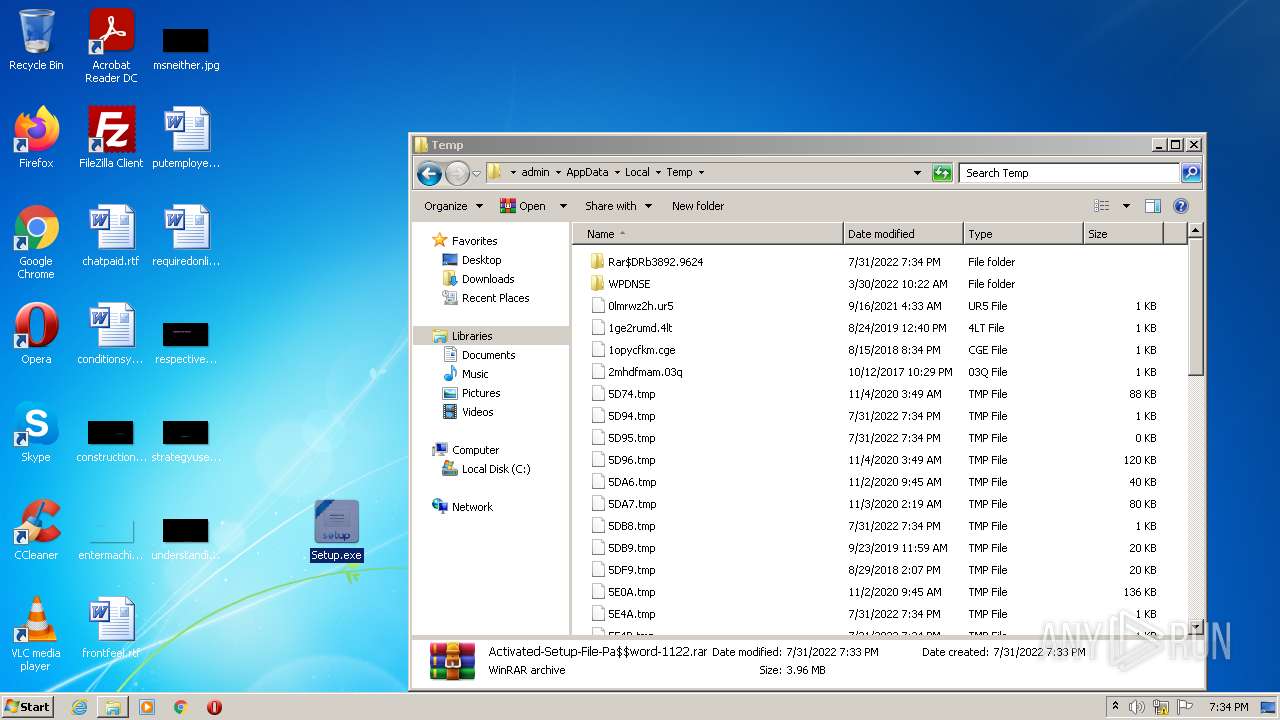
Task: Open the Explorer help button
Action: click(x=1180, y=206)
